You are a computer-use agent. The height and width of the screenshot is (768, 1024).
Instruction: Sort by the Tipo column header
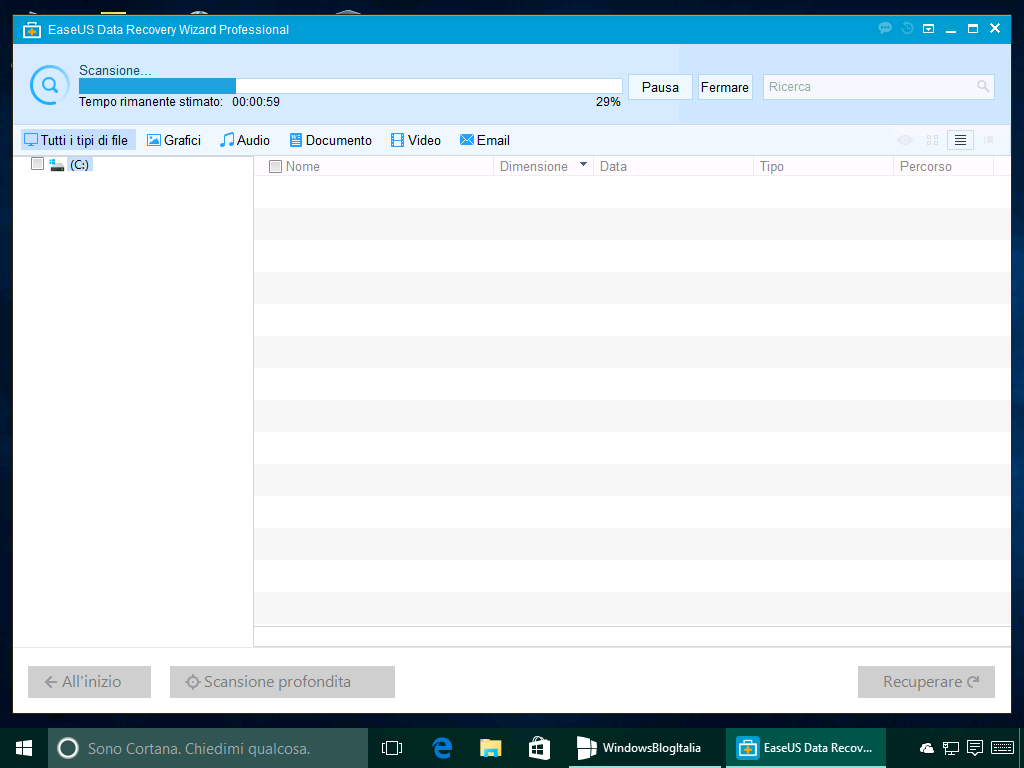823,167
